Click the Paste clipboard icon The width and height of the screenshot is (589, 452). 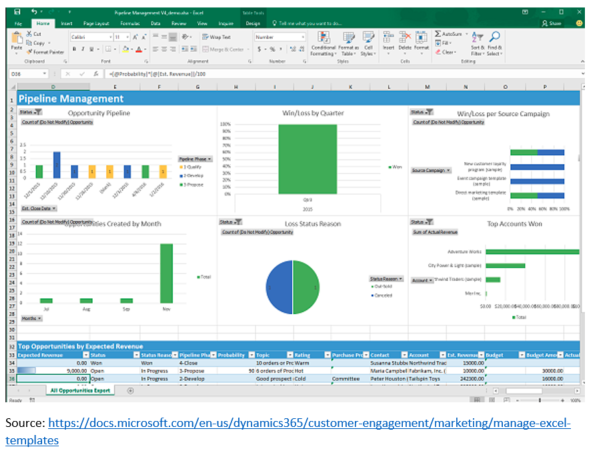pyautogui.click(x=17, y=38)
